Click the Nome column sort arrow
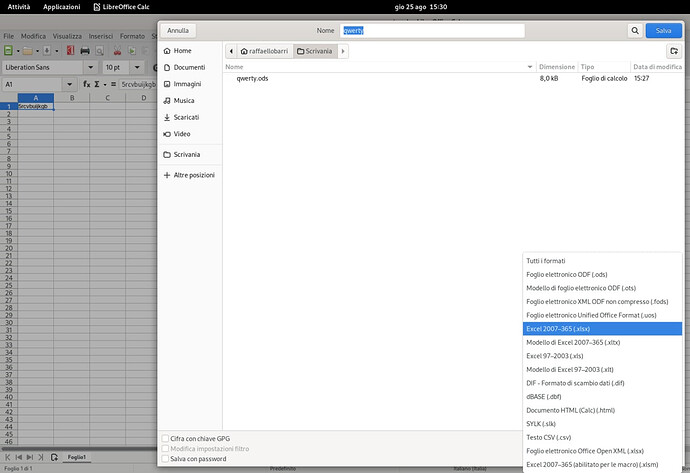The width and height of the screenshot is (690, 473). [530, 67]
